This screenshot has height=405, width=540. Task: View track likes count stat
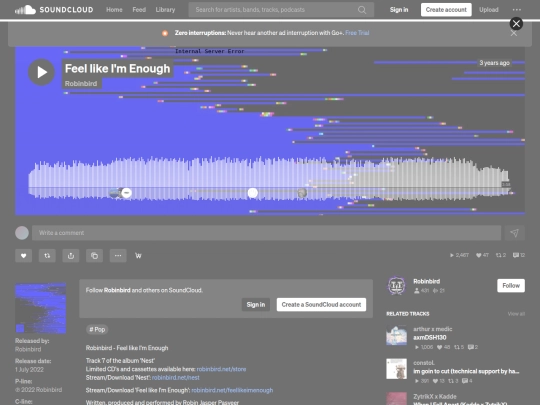tap(482, 255)
